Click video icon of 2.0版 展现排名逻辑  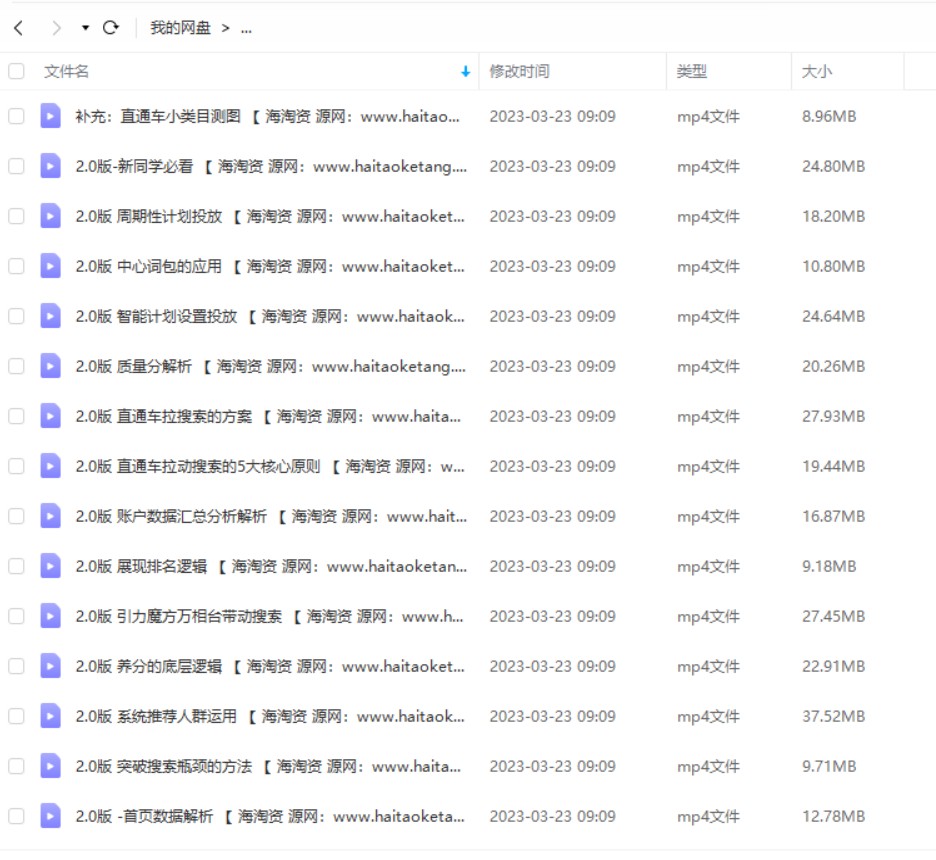click(x=50, y=566)
